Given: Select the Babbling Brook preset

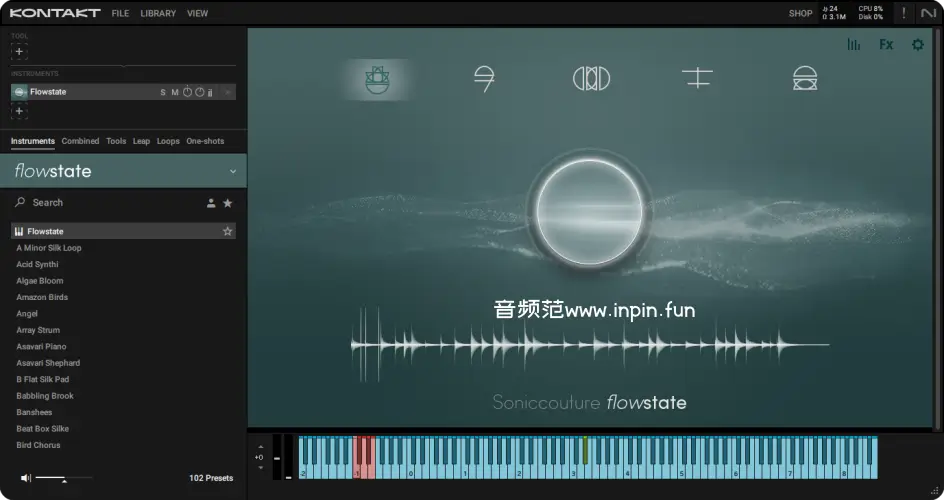Looking at the screenshot, I should pyautogui.click(x=45, y=396).
